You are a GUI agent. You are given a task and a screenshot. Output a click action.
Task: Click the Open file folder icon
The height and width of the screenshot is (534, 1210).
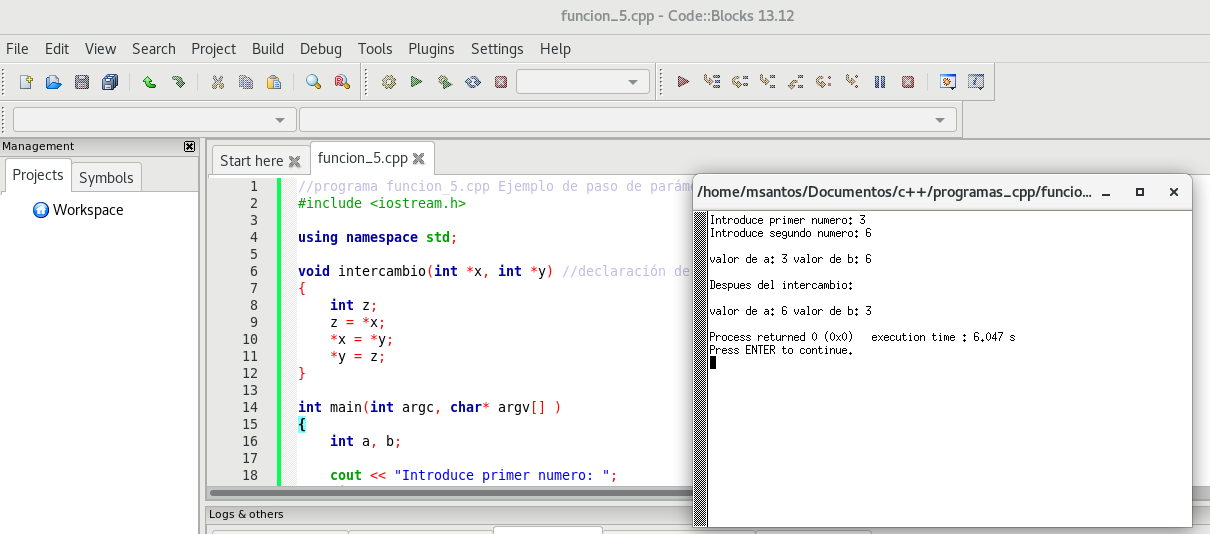(x=54, y=82)
